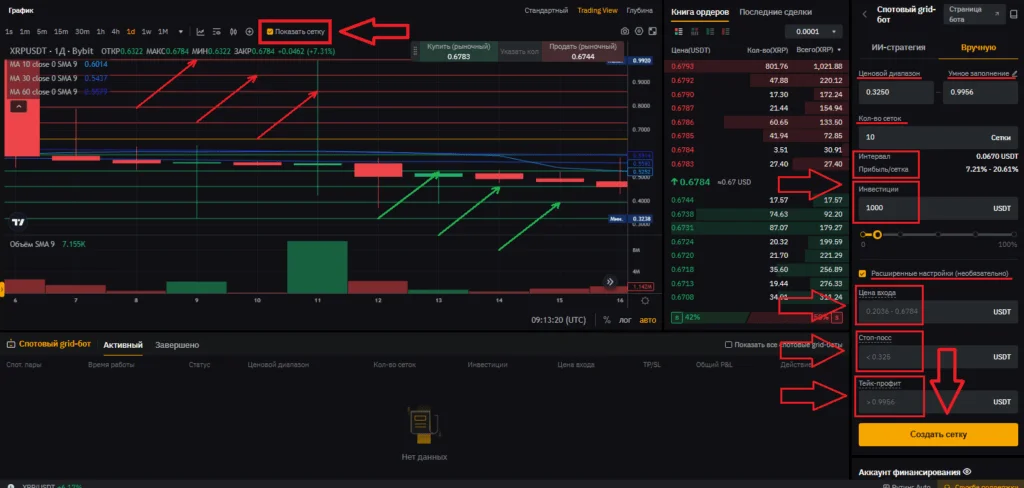Select 1s timeframe
The image size is (1024, 488).
pos(8,31)
